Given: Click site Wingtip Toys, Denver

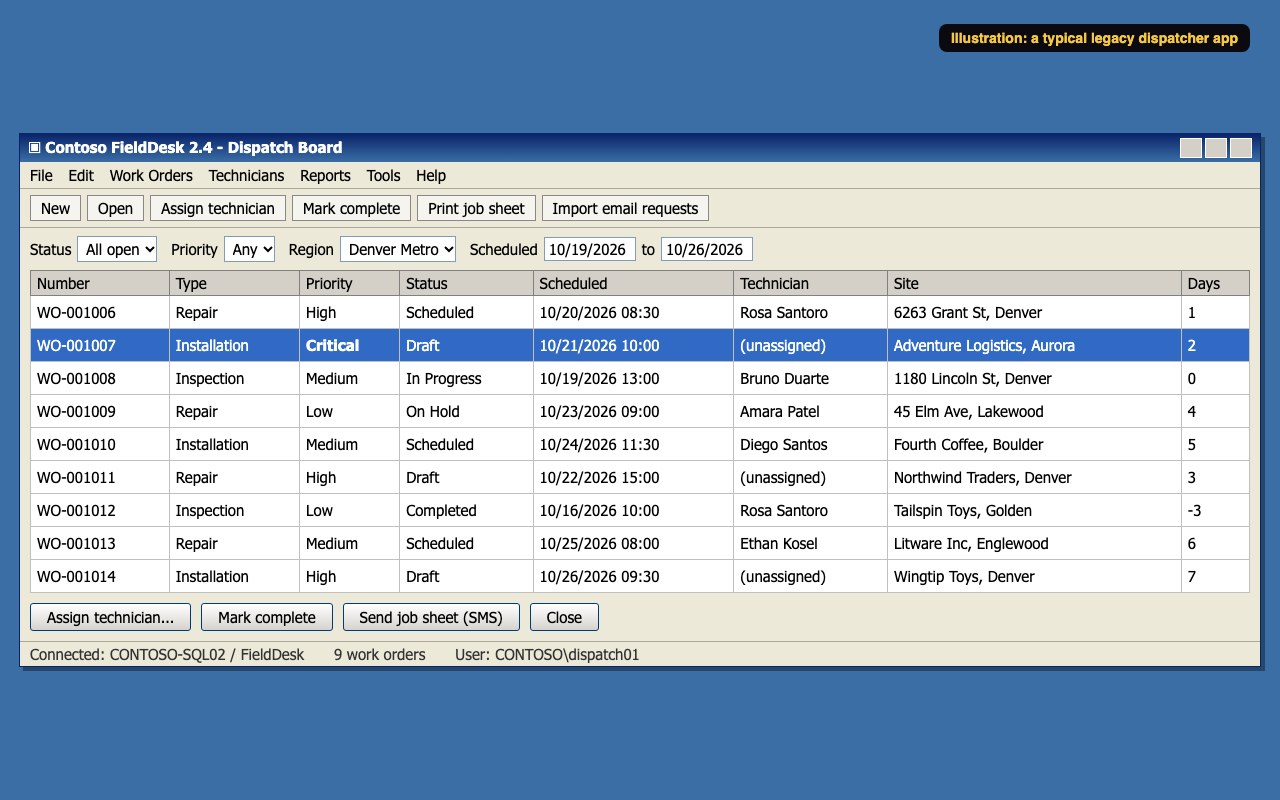Looking at the screenshot, I should (x=1034, y=576).
